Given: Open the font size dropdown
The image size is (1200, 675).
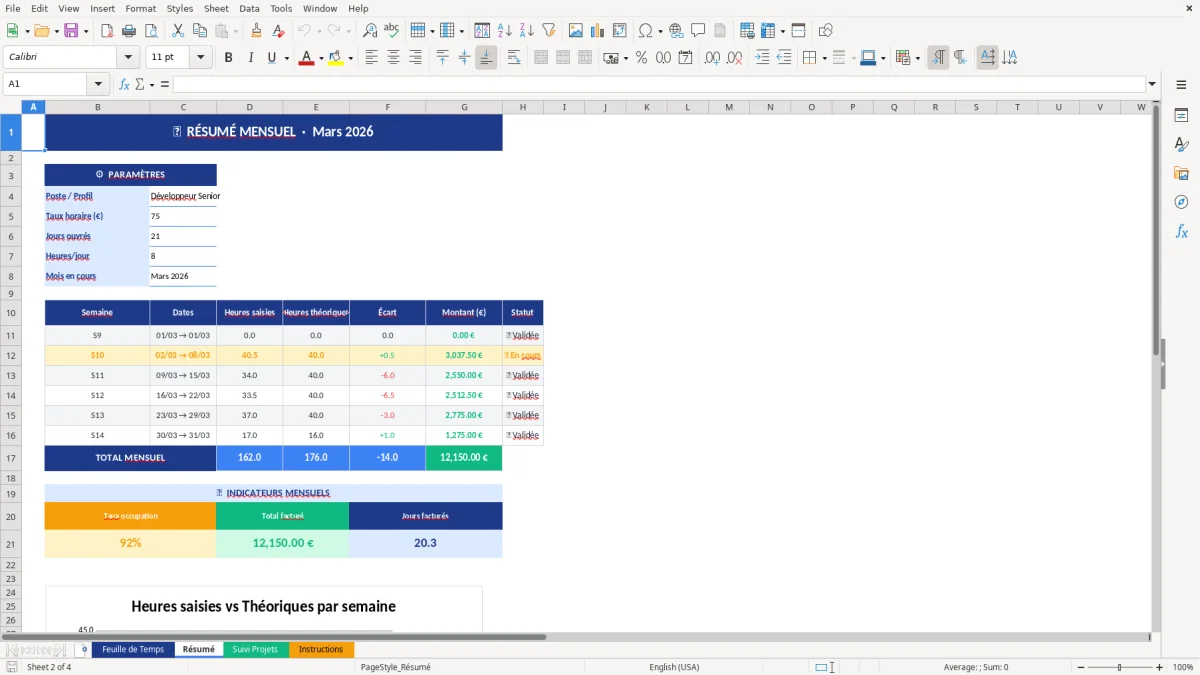Looking at the screenshot, I should [x=198, y=57].
